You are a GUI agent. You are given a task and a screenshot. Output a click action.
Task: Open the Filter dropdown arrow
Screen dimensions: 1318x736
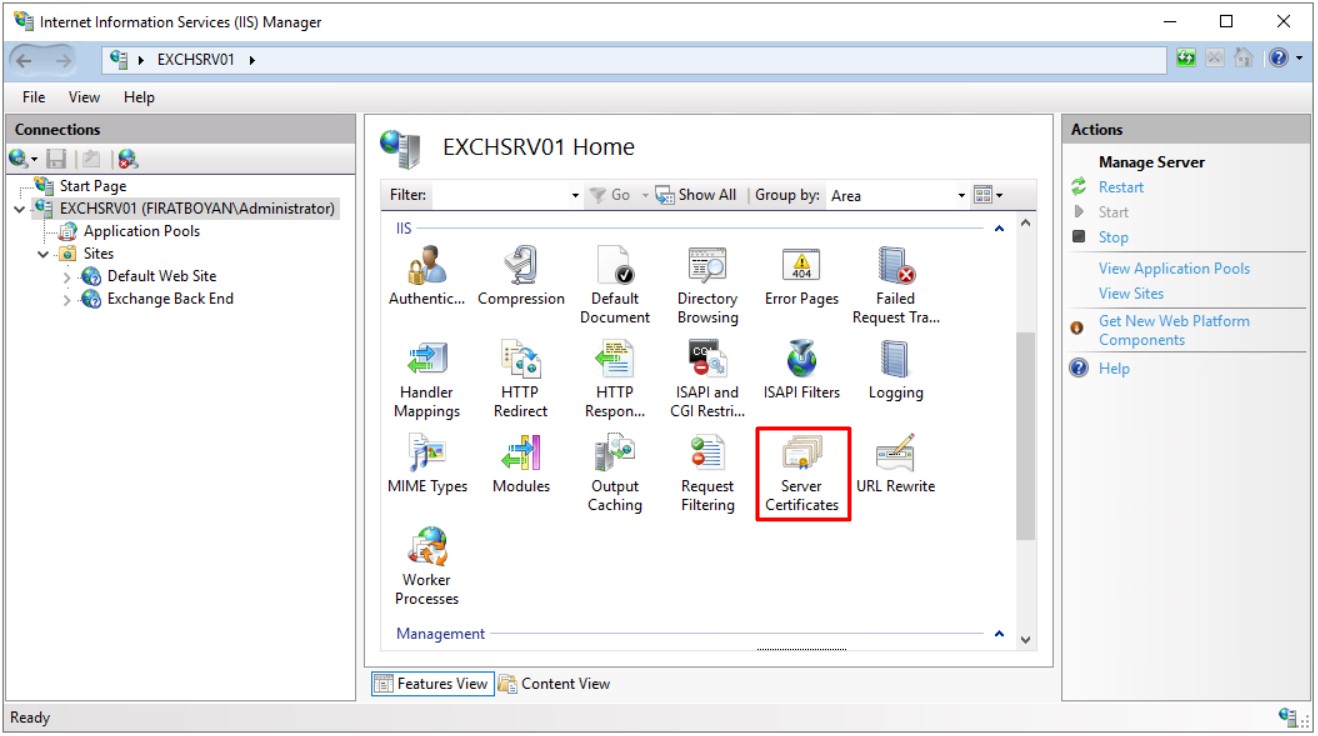point(575,196)
